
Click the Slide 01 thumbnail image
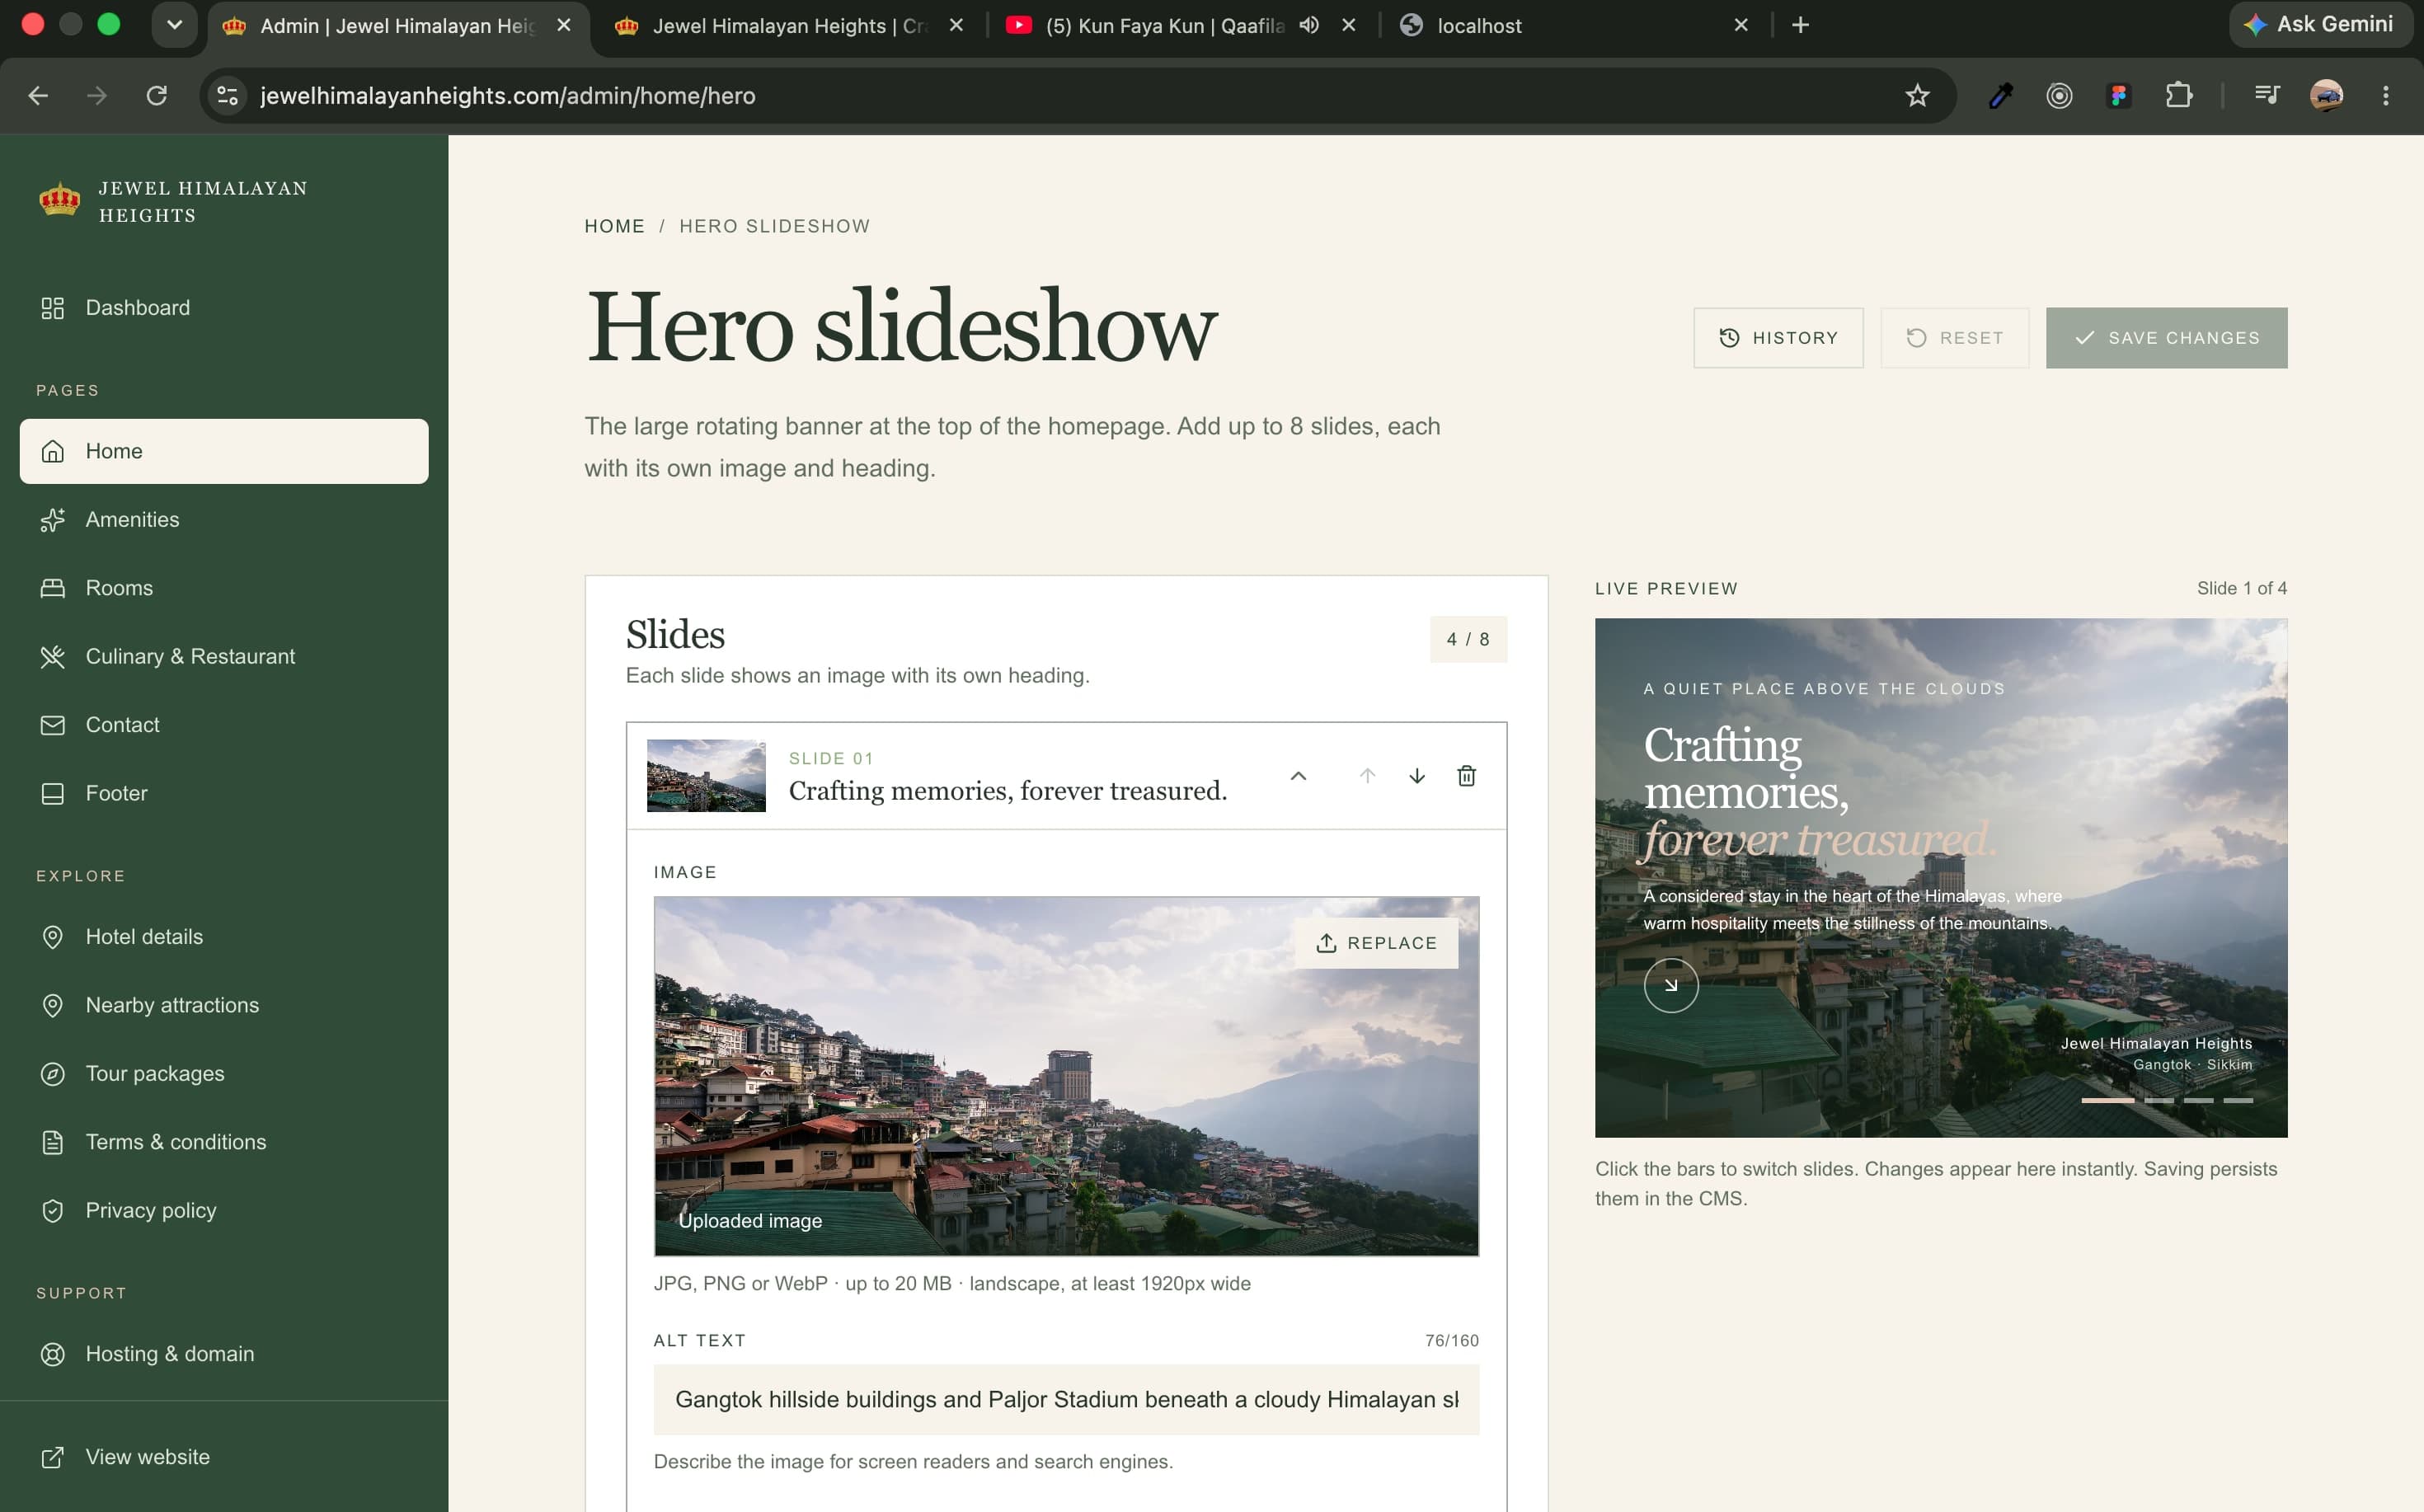(706, 776)
